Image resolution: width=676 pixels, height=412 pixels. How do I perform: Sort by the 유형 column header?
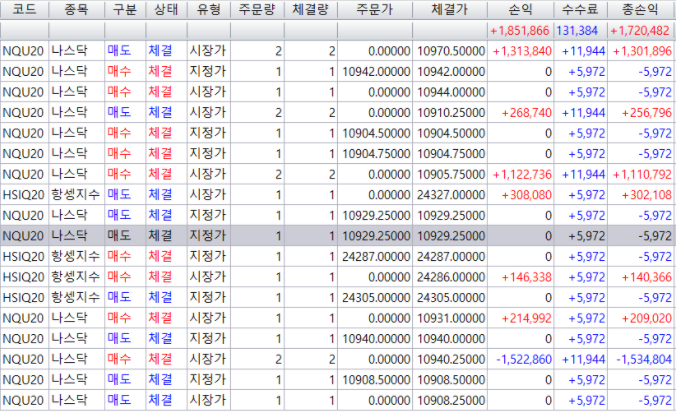(208, 9)
